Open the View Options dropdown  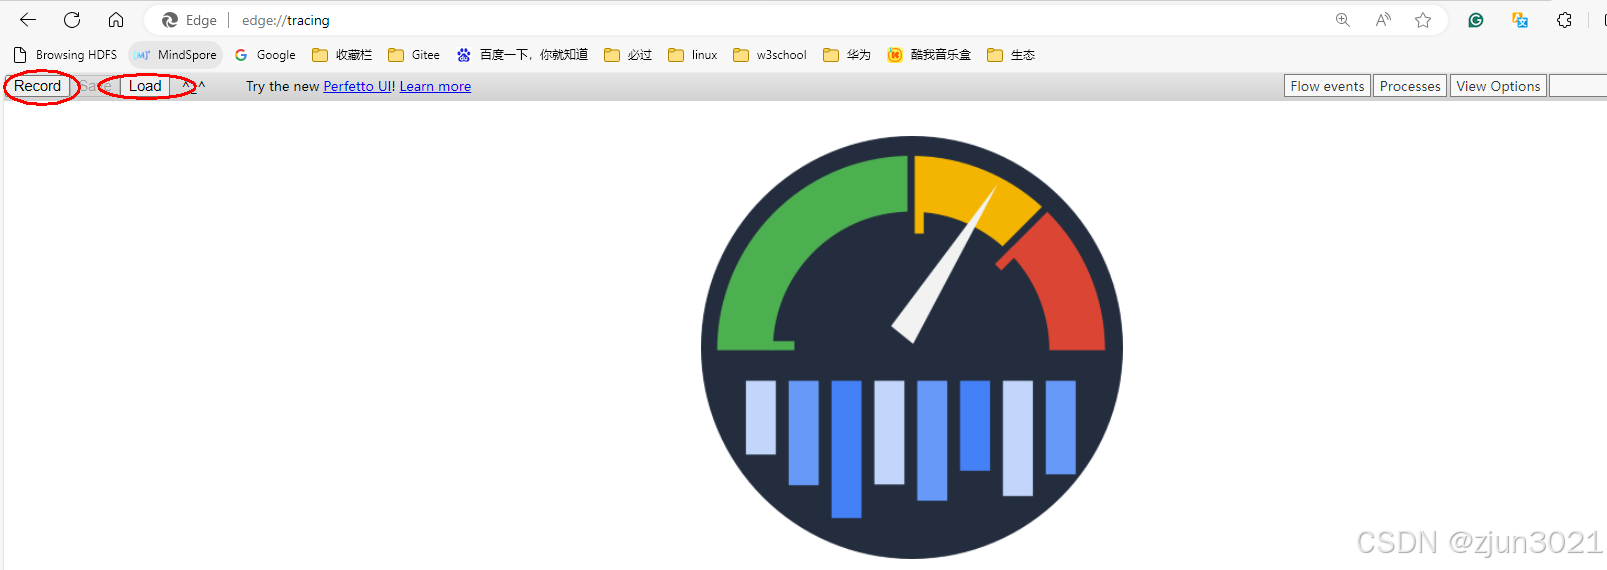tap(1498, 86)
